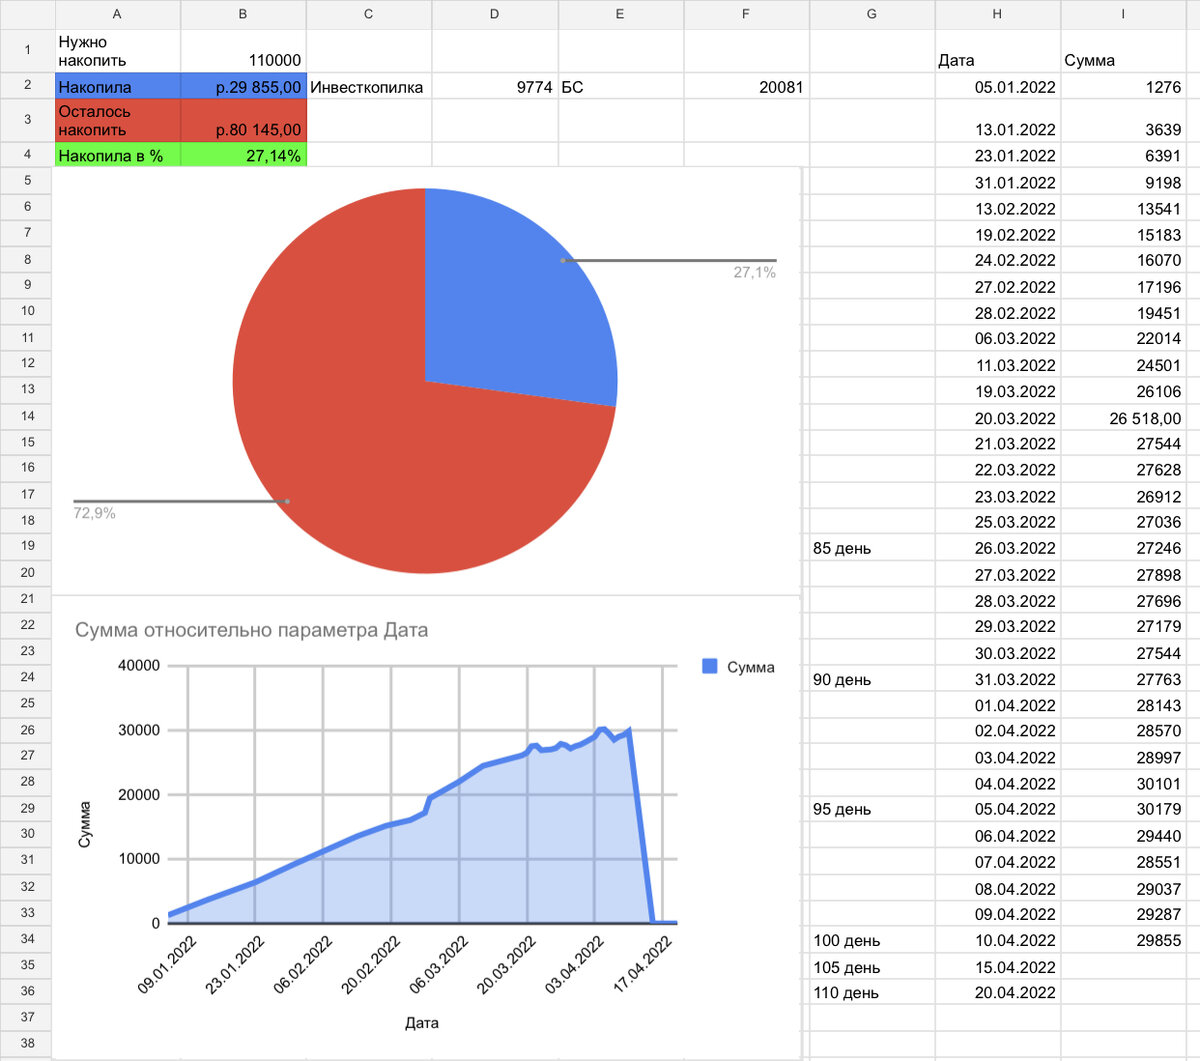The width and height of the screenshot is (1200, 1061).
Task: Click sum cell 26912
Action: click(x=1123, y=496)
